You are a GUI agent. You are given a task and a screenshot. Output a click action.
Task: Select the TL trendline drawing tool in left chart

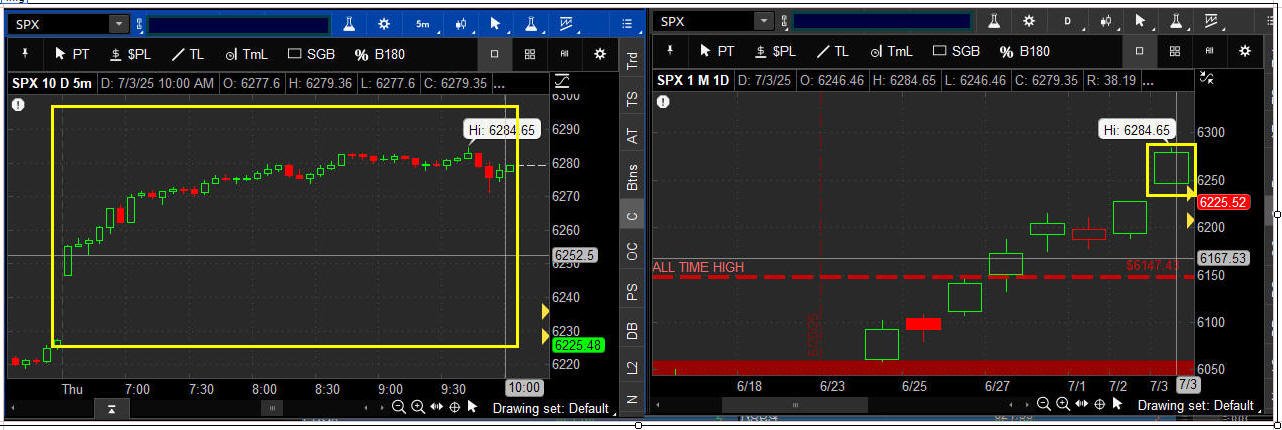tap(188, 53)
